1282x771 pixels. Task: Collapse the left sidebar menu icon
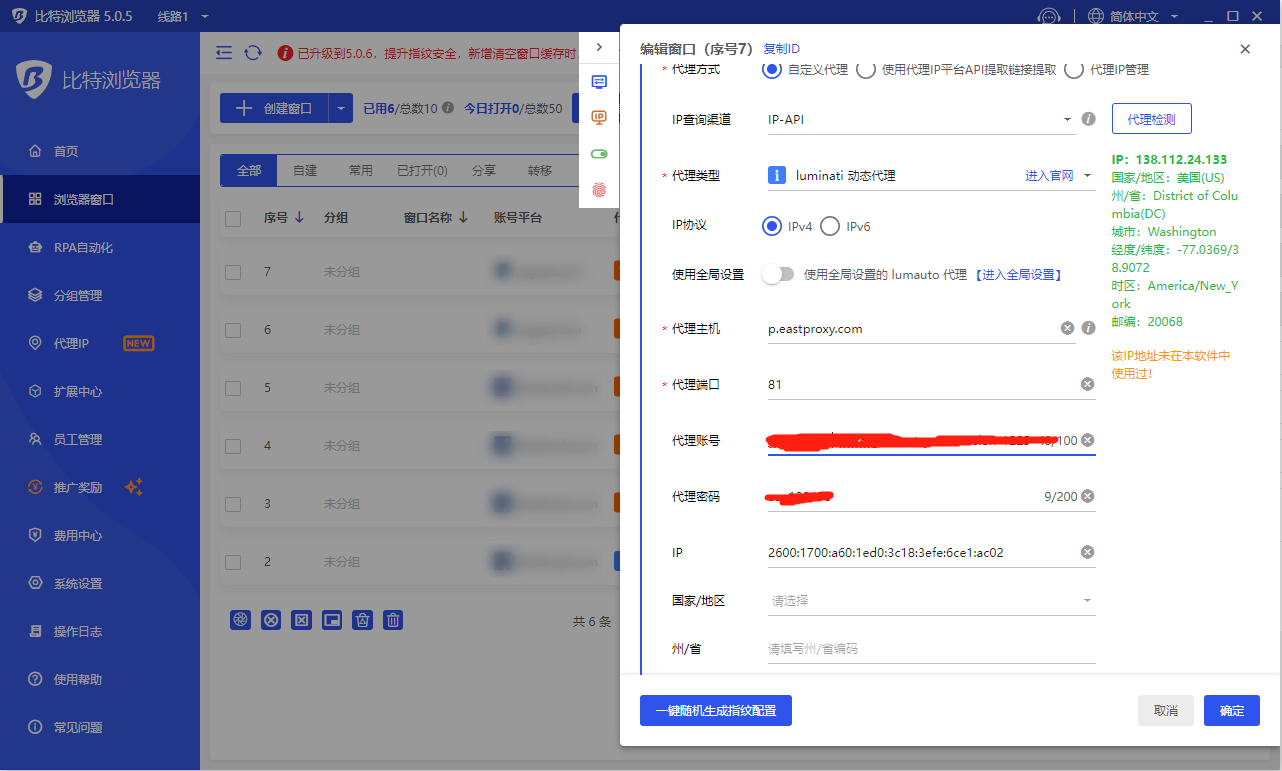click(224, 52)
